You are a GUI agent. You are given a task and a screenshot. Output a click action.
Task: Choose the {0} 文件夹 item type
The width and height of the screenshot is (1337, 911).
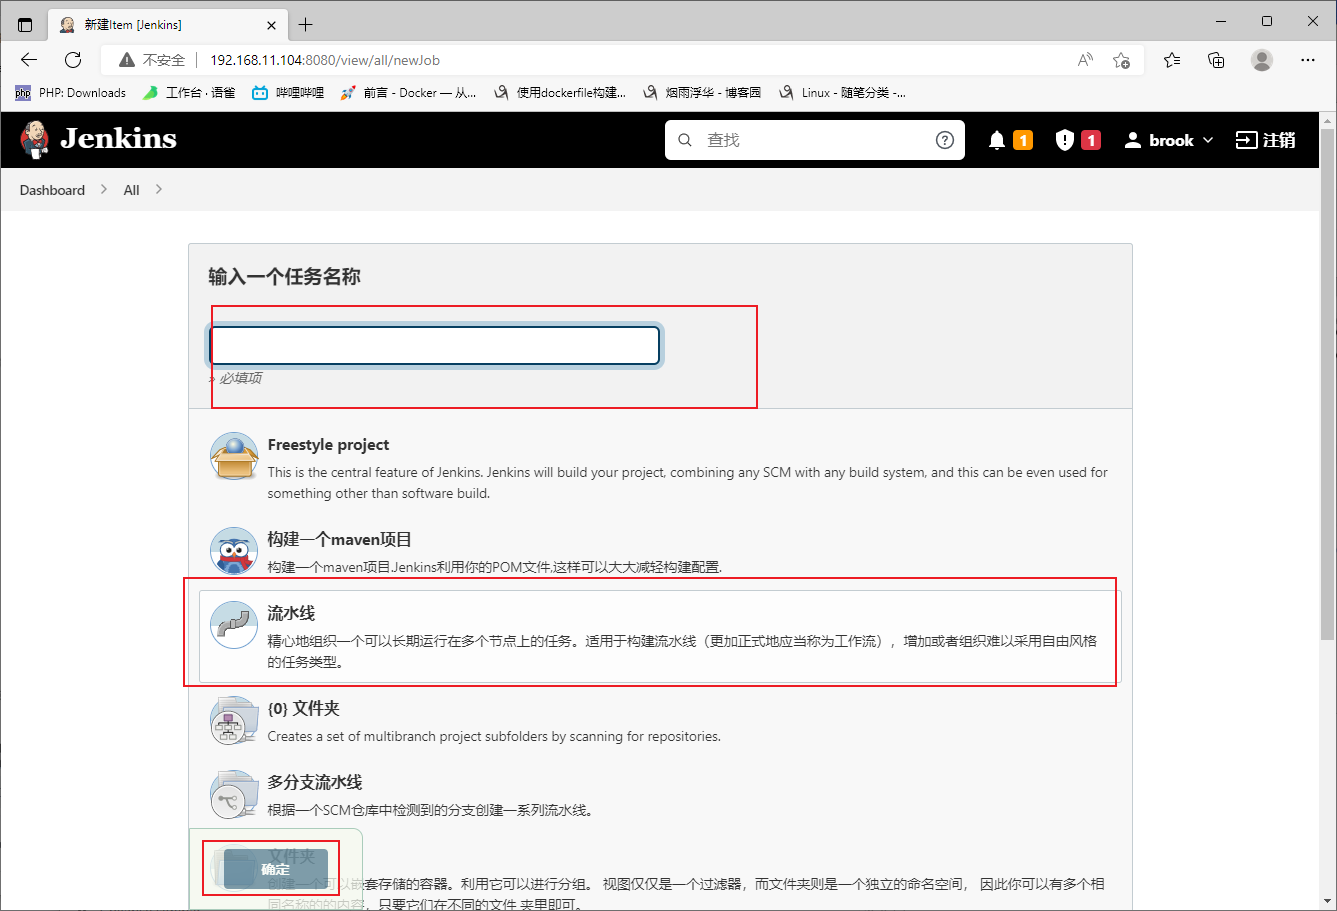[303, 709]
